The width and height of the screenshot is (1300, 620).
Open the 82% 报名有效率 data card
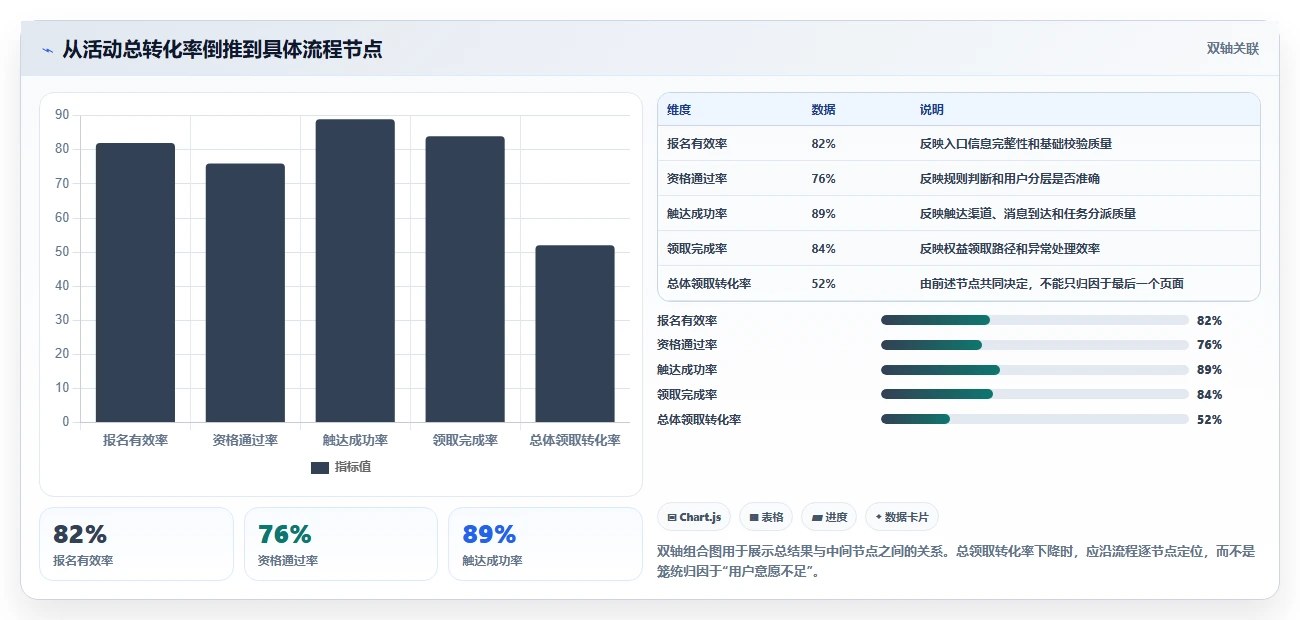(136, 544)
